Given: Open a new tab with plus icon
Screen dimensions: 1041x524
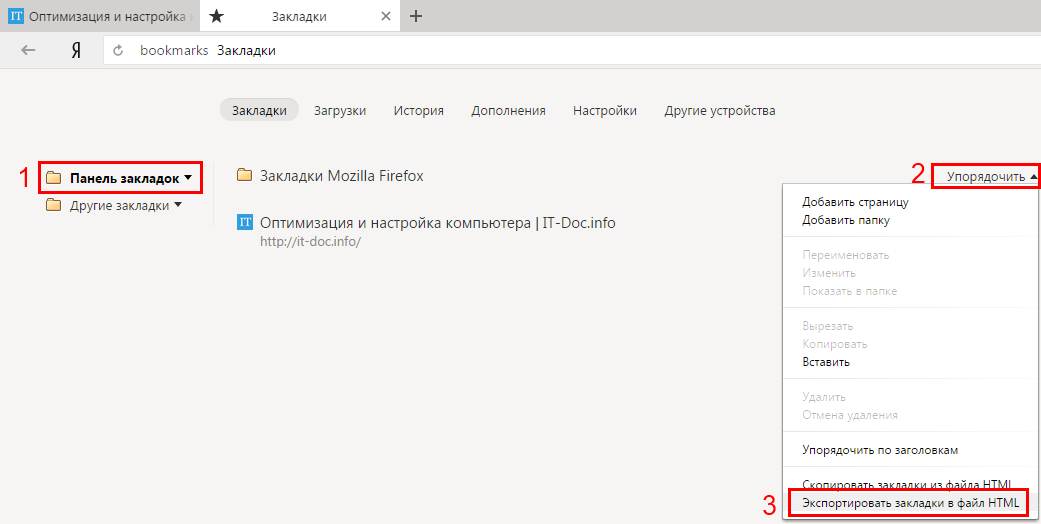Looking at the screenshot, I should tap(416, 17).
